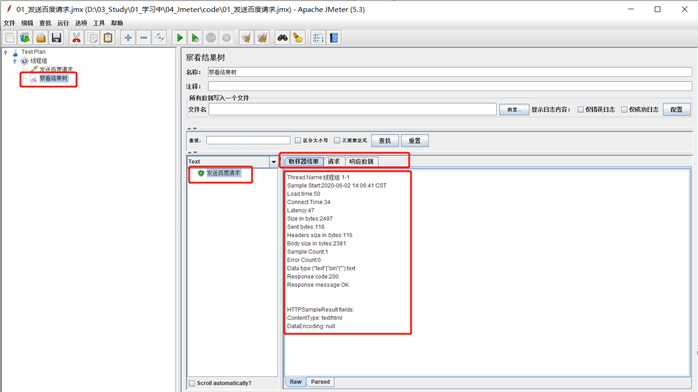Click the grey Shutdown threads icon
698x392 pixels.
pos(227,38)
